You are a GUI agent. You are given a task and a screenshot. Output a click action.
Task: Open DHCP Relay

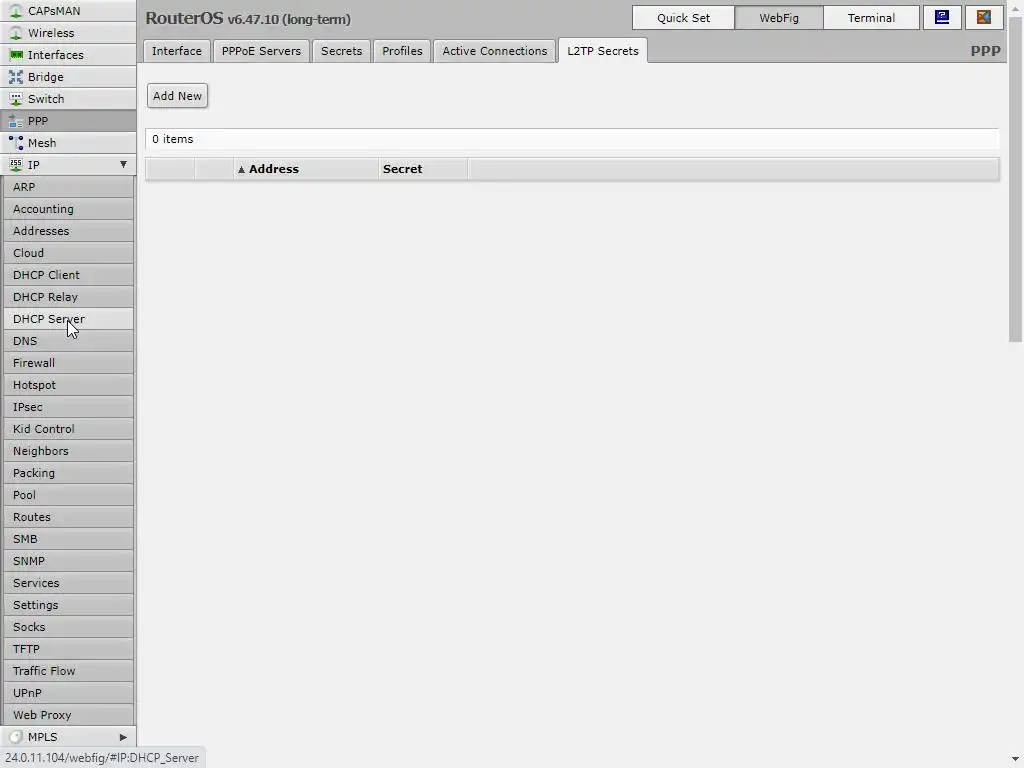69,296
